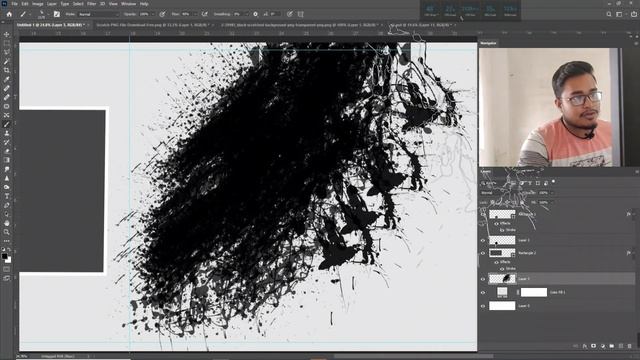Select the Zoom tool
This screenshot has height=360, width=640.
point(7,232)
